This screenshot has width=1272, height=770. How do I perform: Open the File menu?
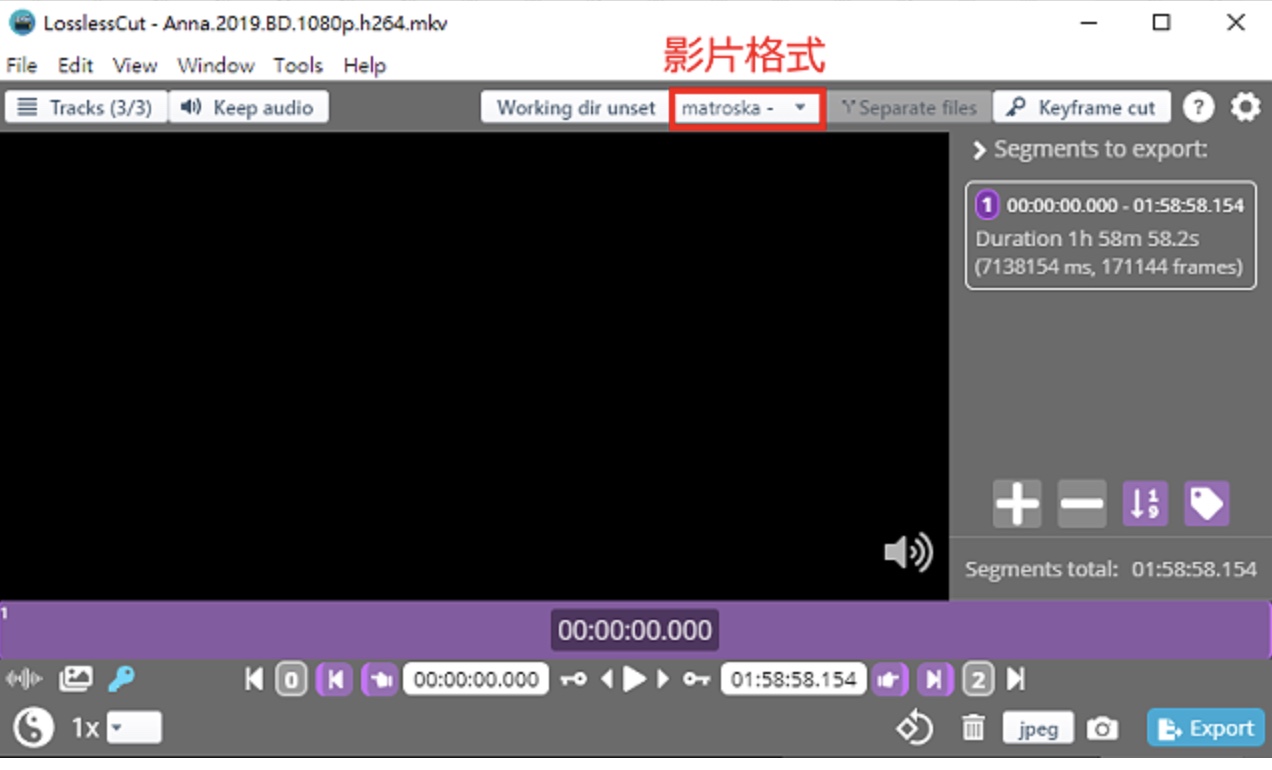(22, 65)
